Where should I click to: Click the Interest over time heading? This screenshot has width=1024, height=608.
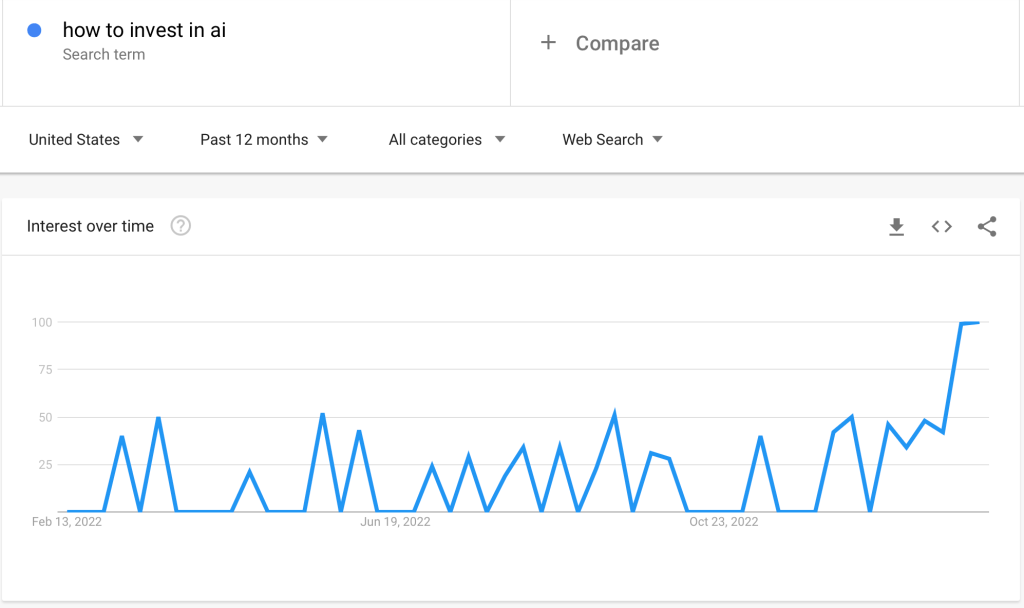coord(90,226)
